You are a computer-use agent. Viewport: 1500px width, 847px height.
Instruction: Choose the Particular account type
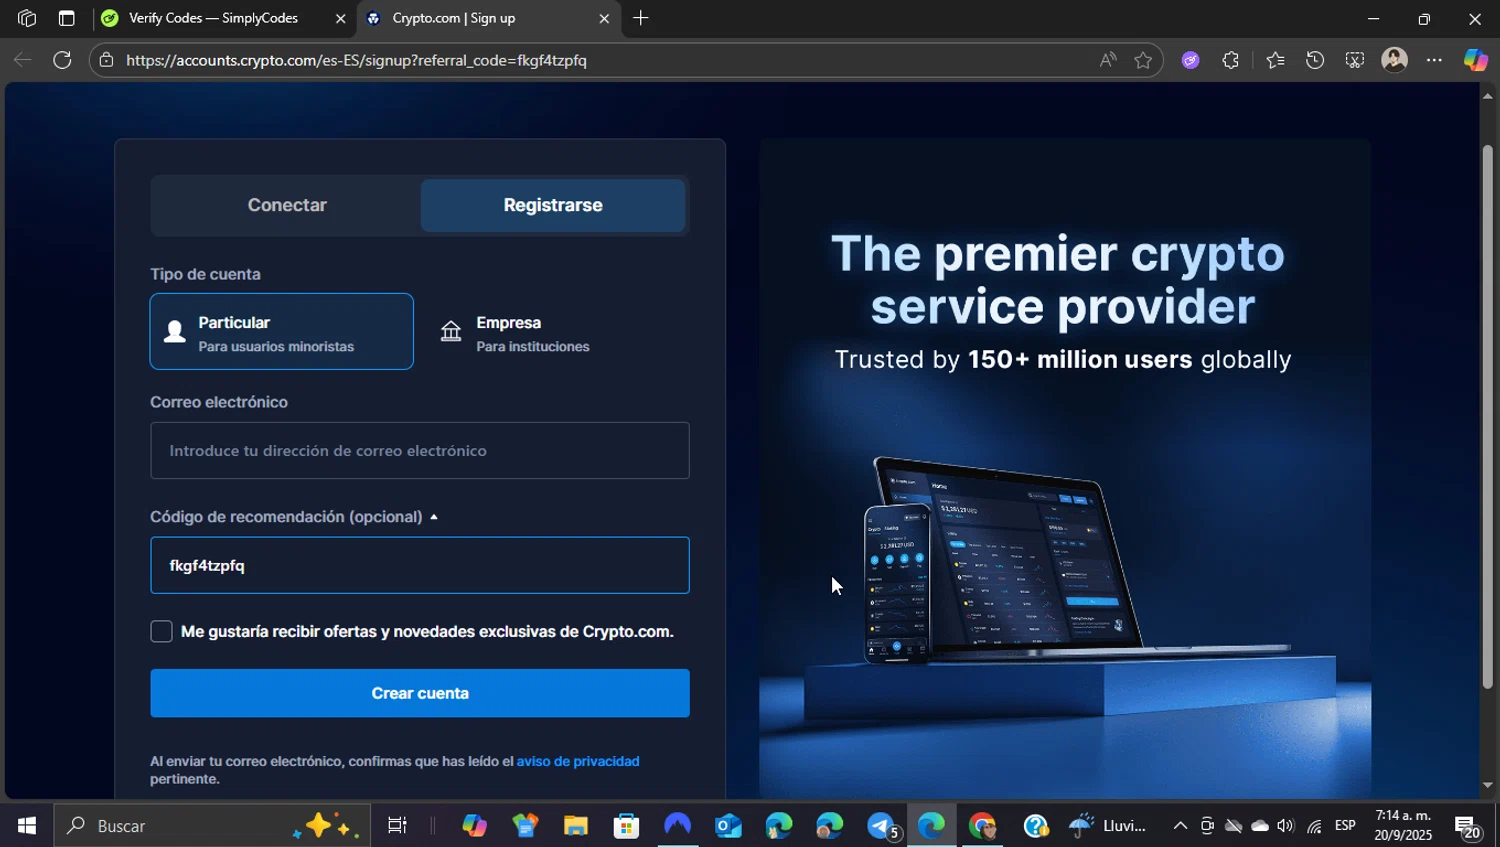tap(282, 331)
